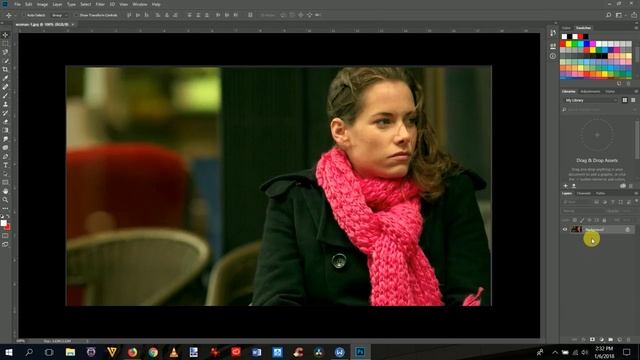
Task: Select the Eyedropper tool
Action: pyautogui.click(x=5, y=78)
